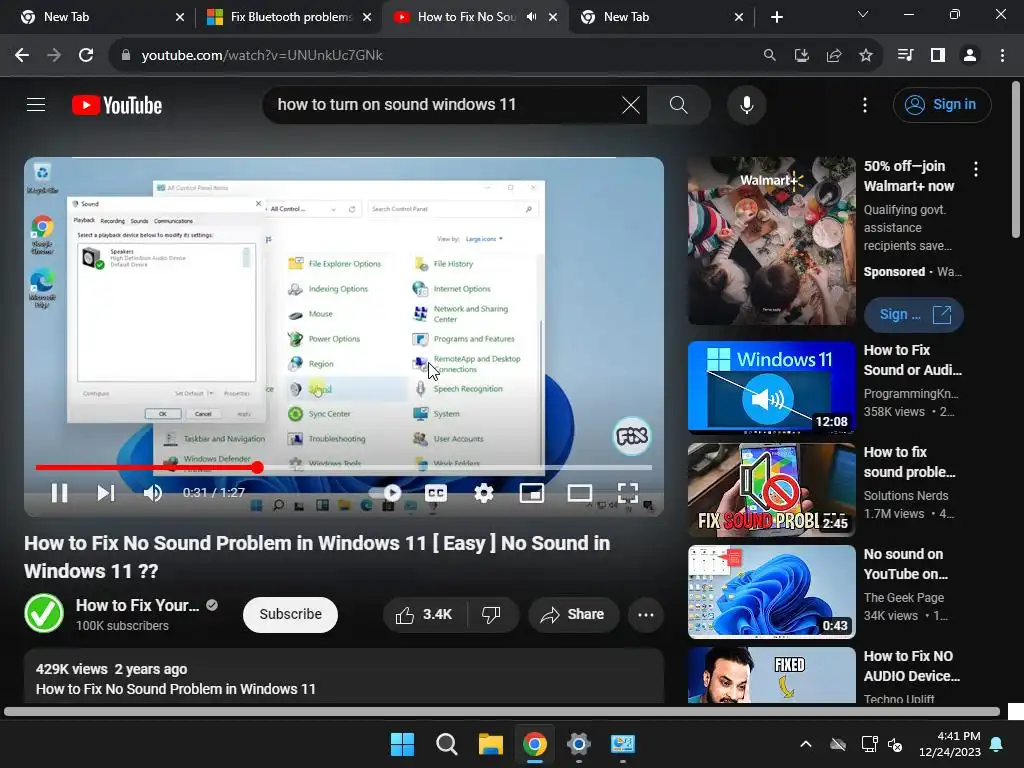Open the channel avatar with green checkmark
1024x768 pixels.
click(x=44, y=613)
